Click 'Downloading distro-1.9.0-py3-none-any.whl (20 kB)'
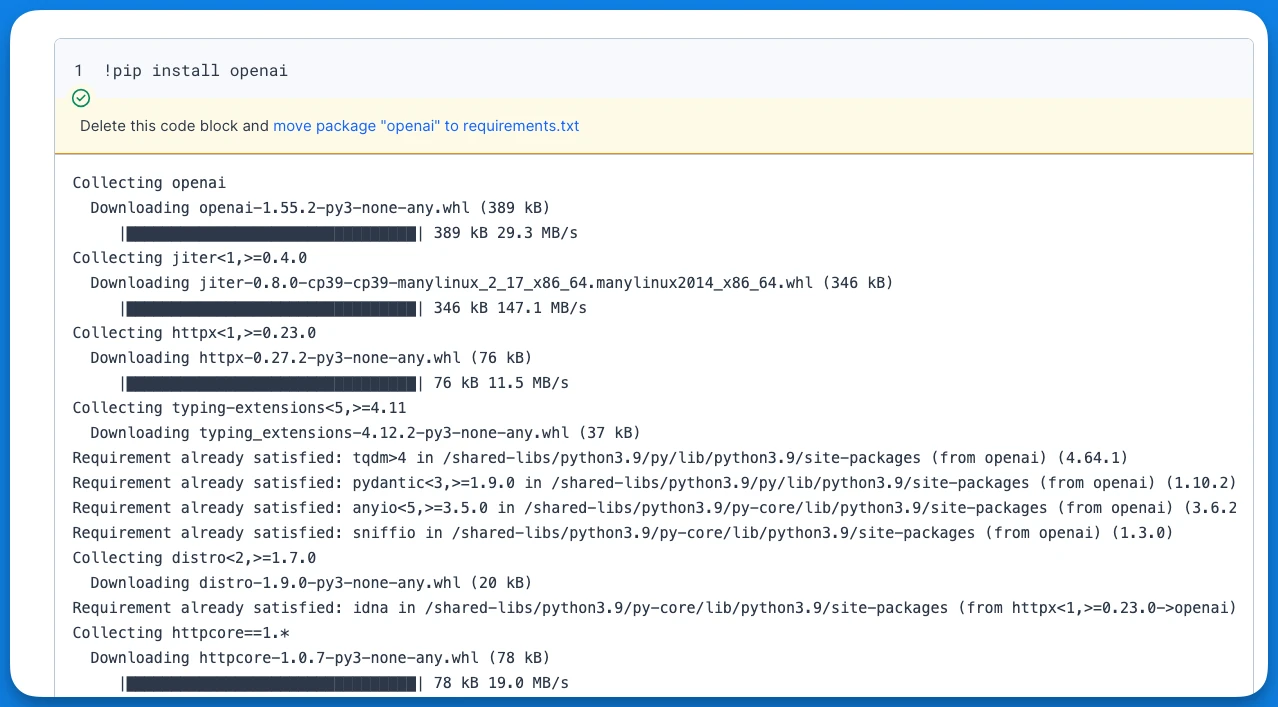This screenshot has width=1278, height=707. click(311, 583)
